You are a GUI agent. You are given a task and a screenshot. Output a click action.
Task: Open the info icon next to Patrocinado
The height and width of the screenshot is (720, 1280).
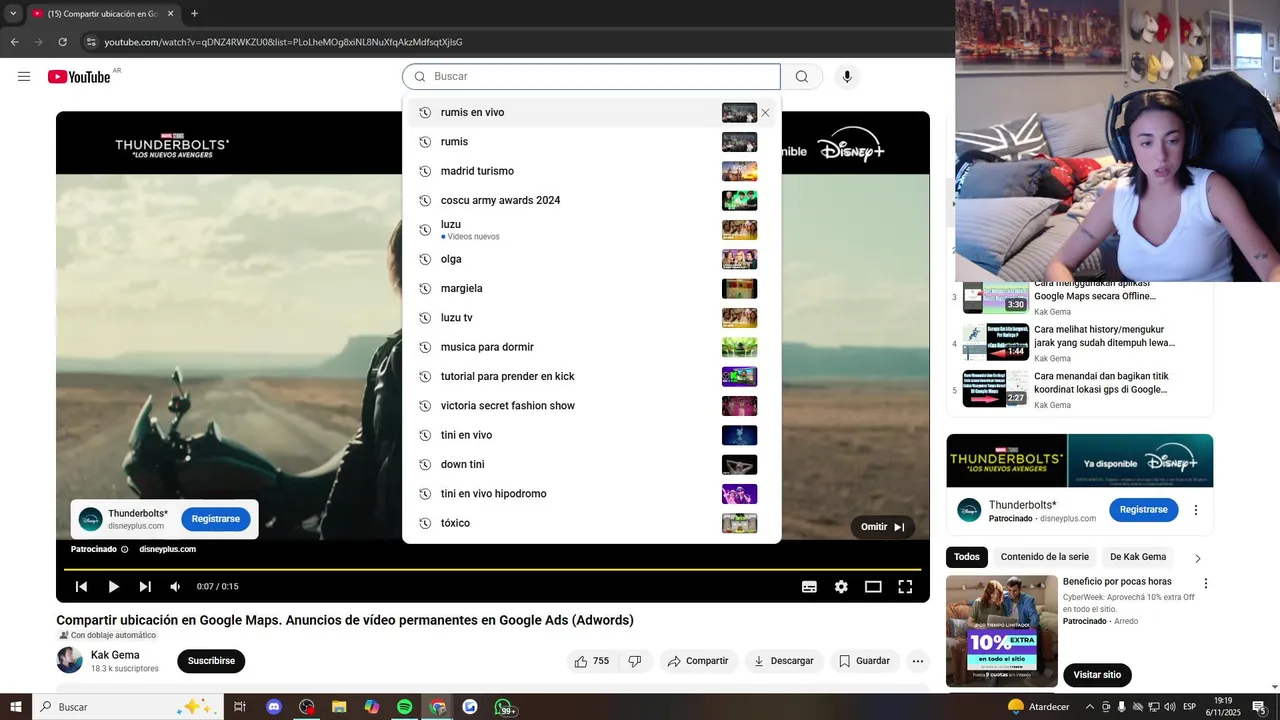click(125, 549)
